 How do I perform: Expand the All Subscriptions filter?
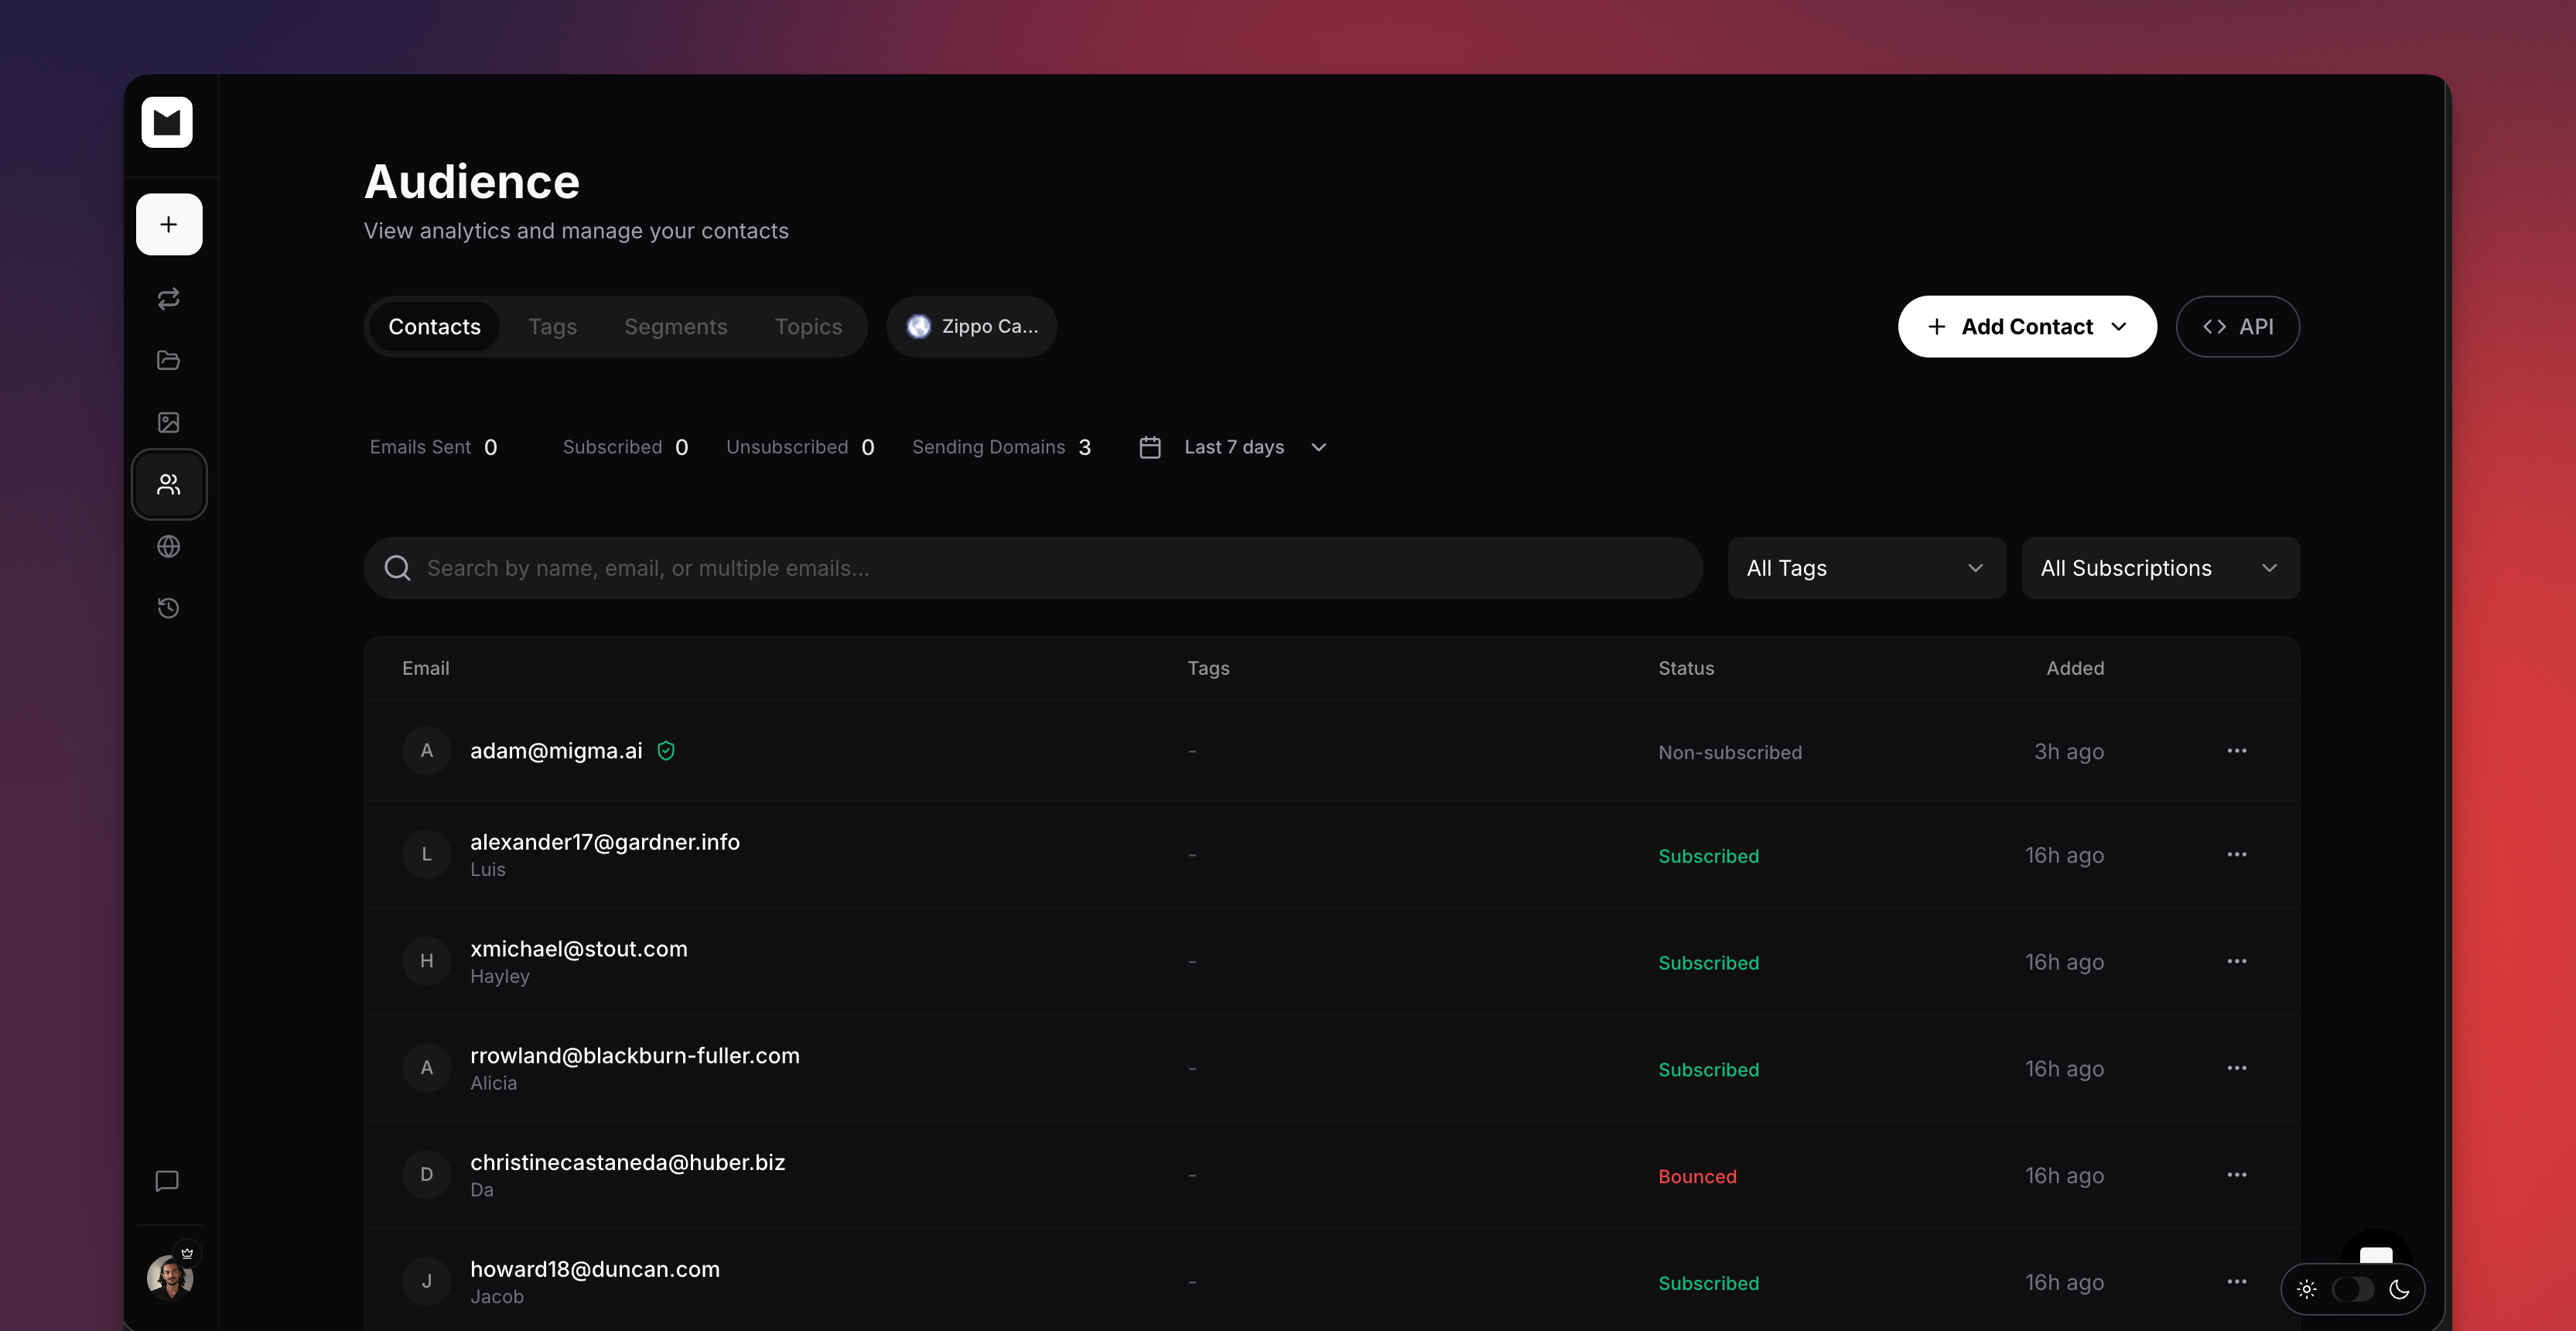coord(2159,567)
